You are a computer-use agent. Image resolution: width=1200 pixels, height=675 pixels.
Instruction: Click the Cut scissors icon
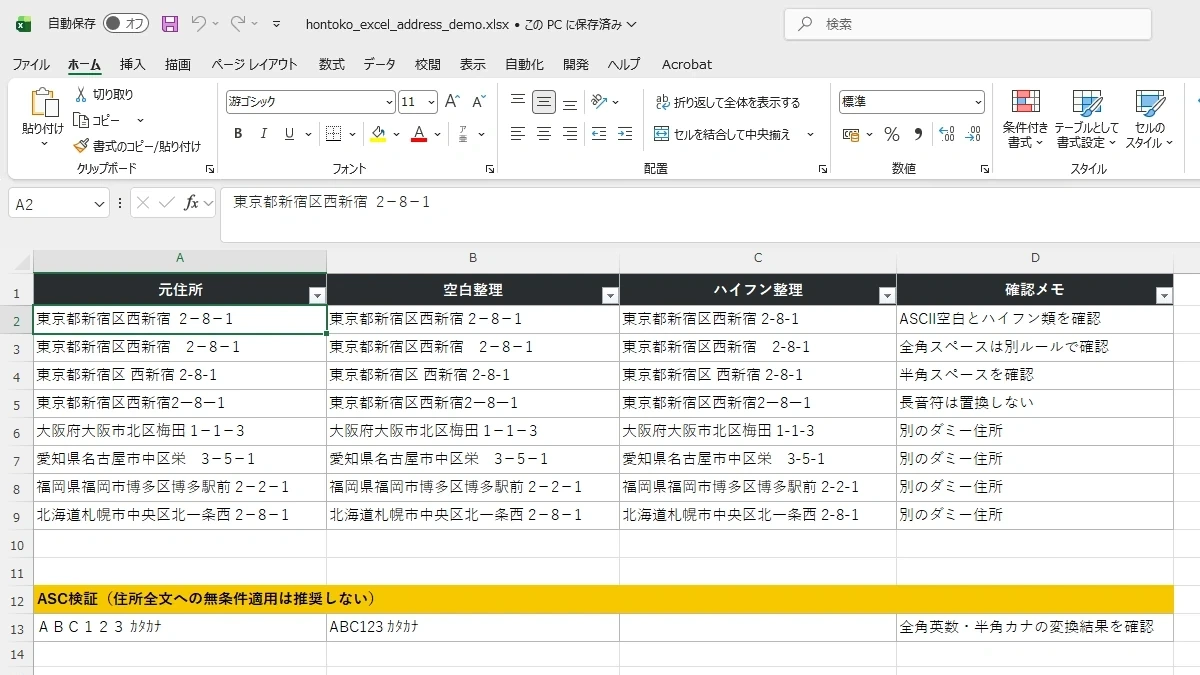point(82,94)
